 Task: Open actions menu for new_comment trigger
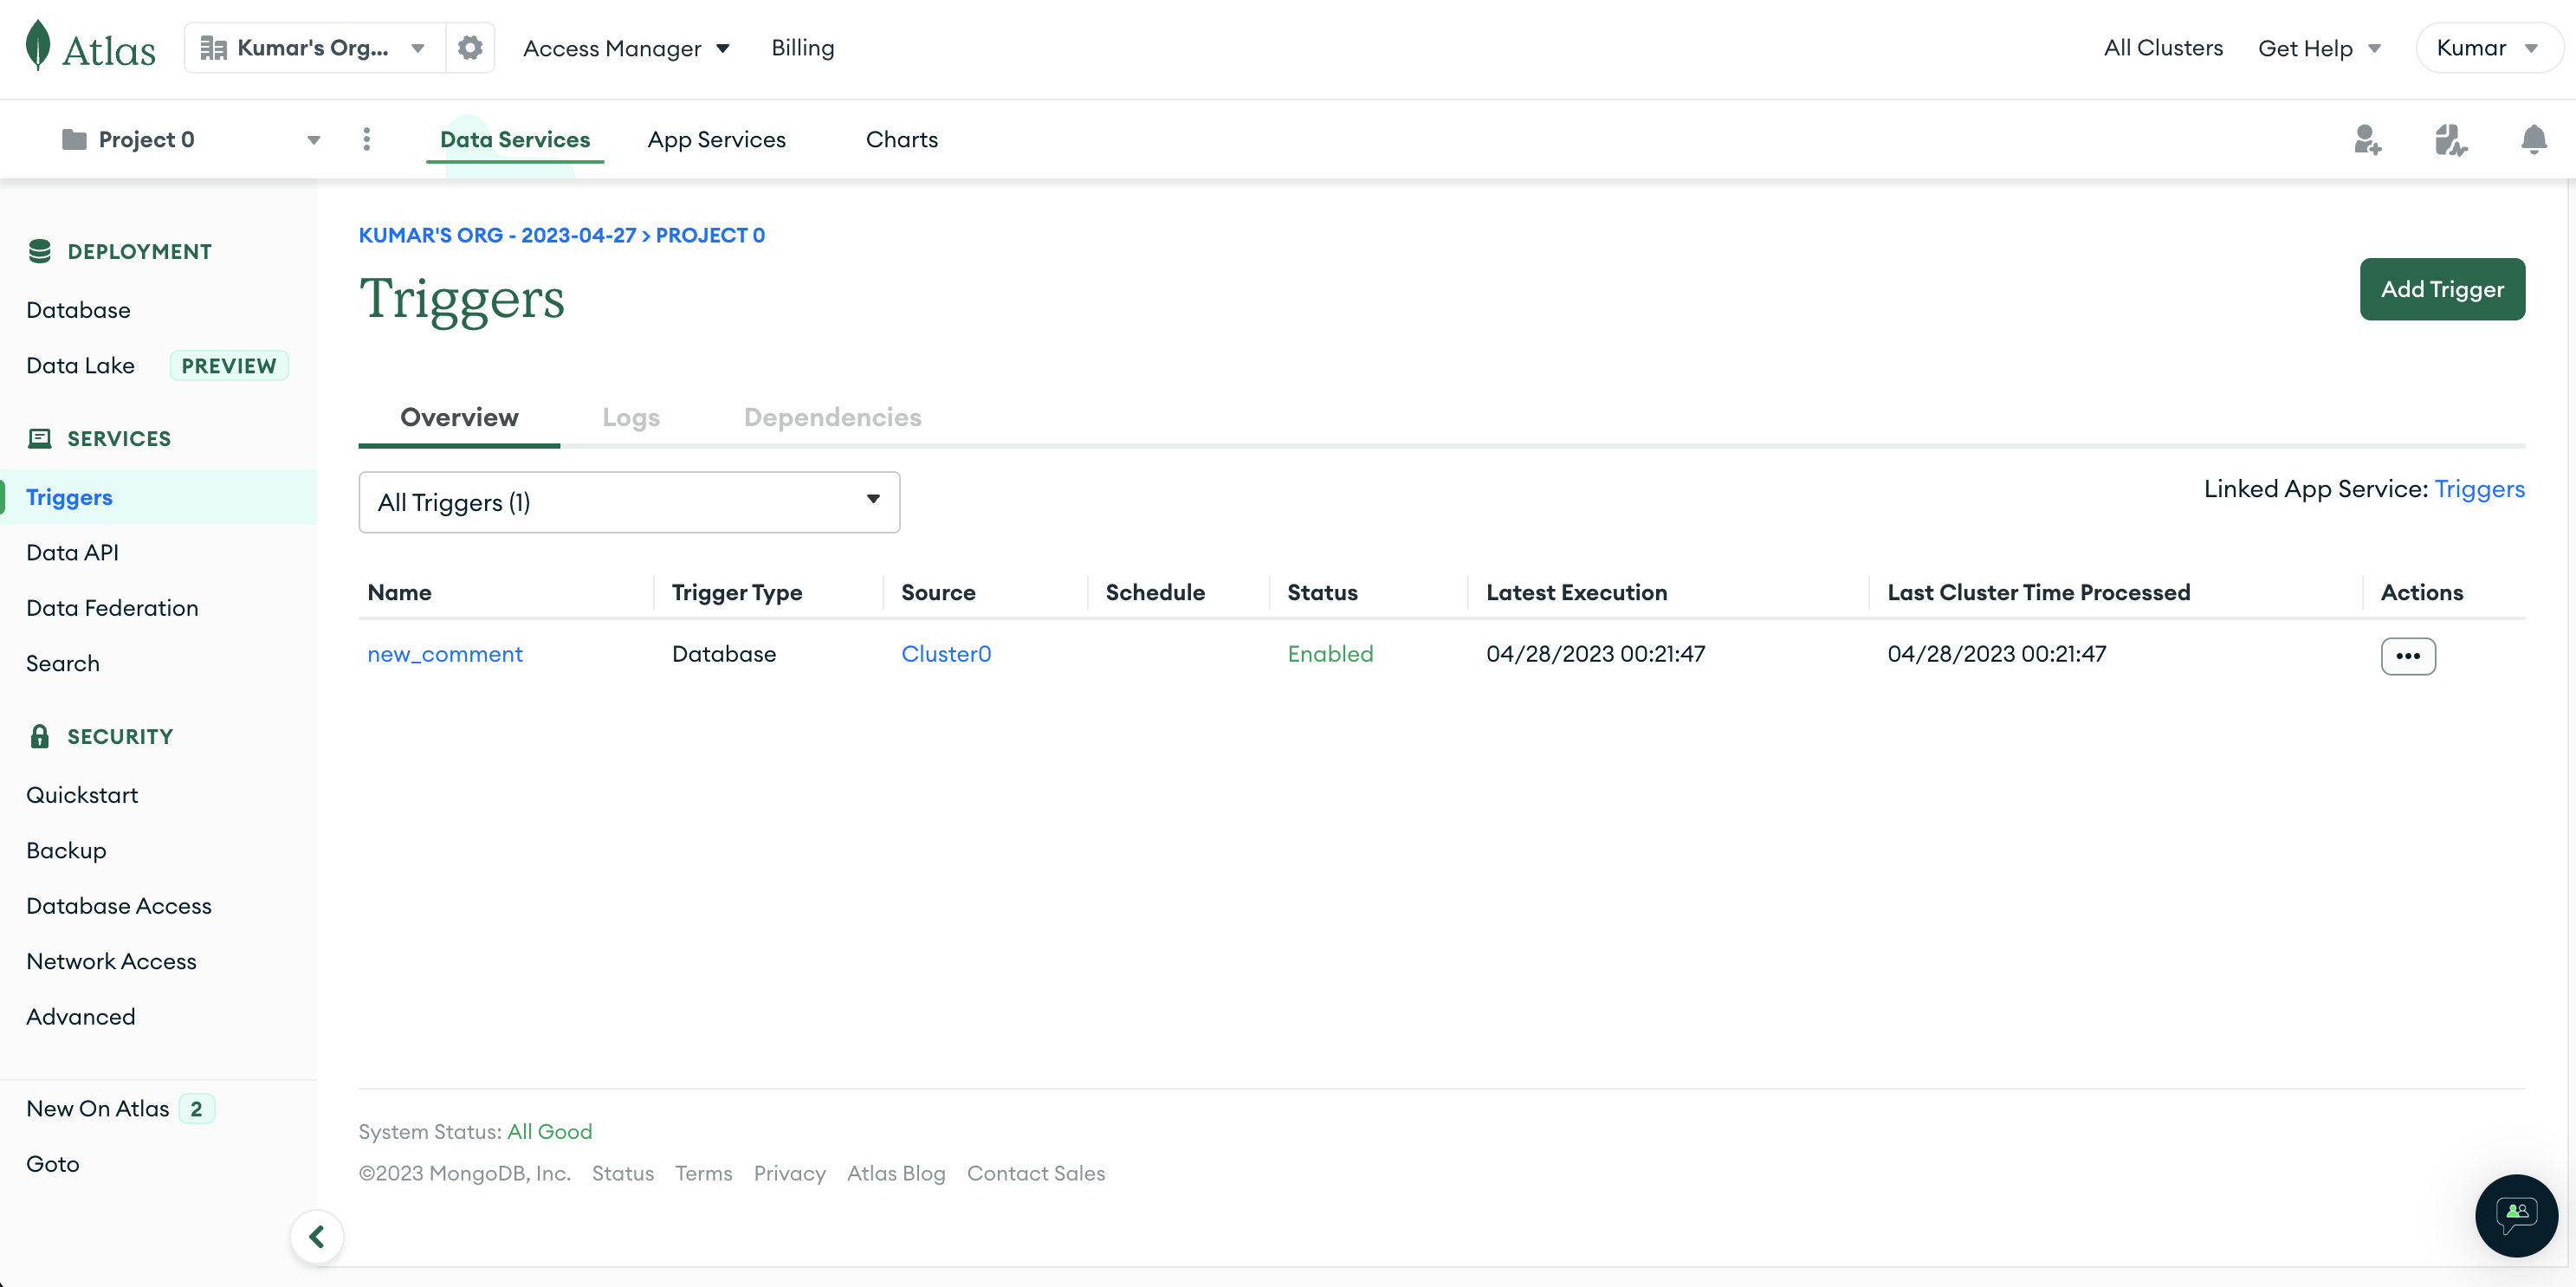coord(2408,656)
